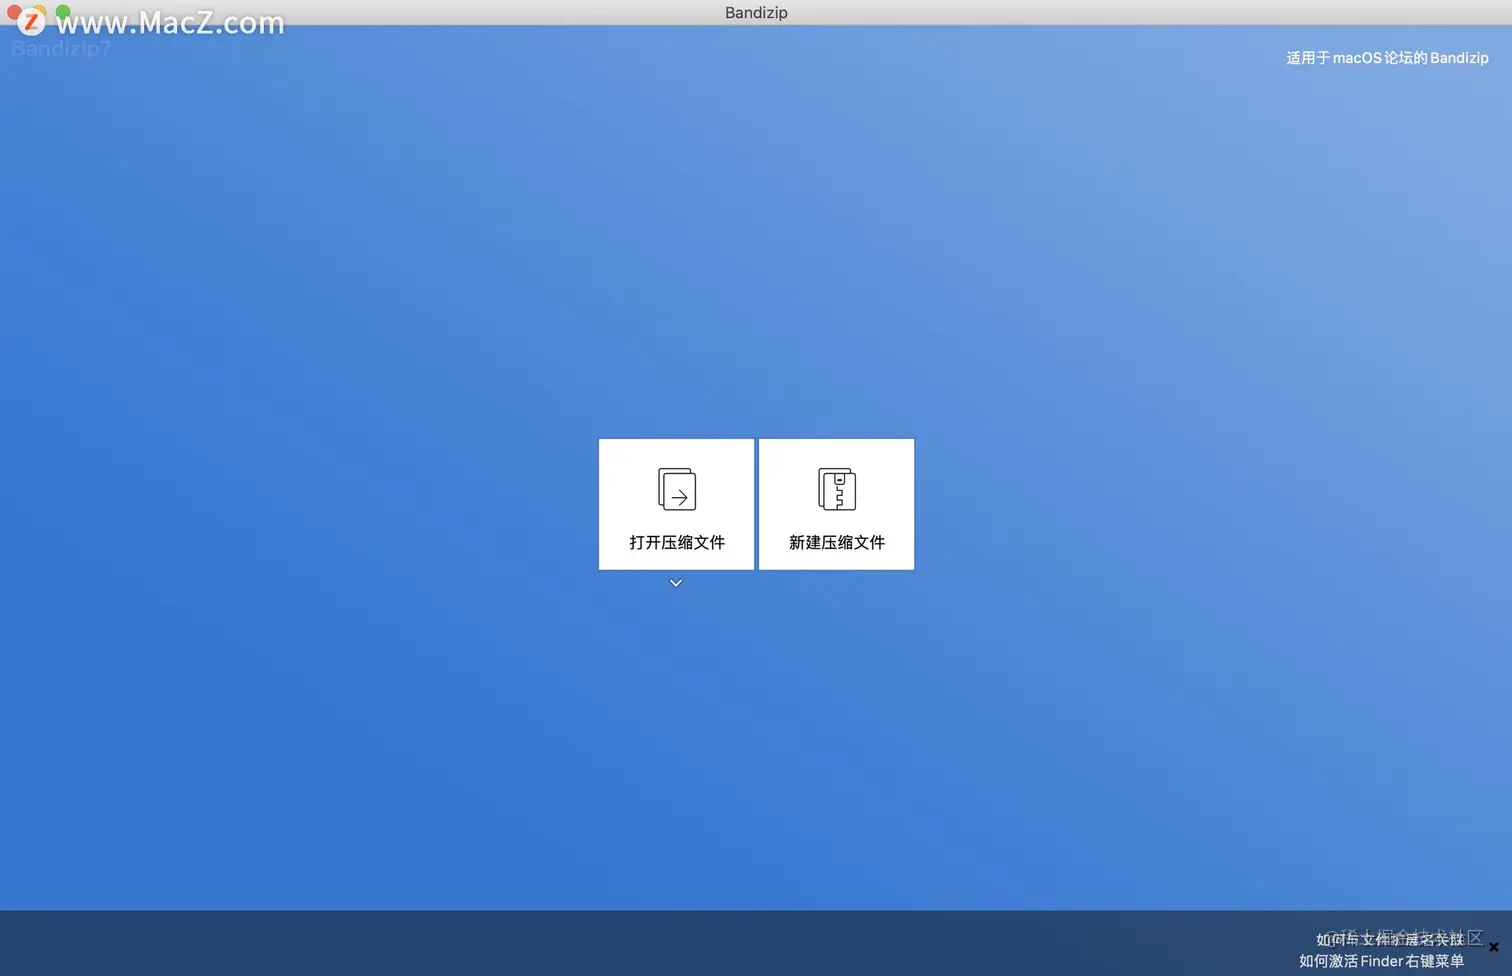Click the 新建压缩文件 new archive tile

[836, 504]
